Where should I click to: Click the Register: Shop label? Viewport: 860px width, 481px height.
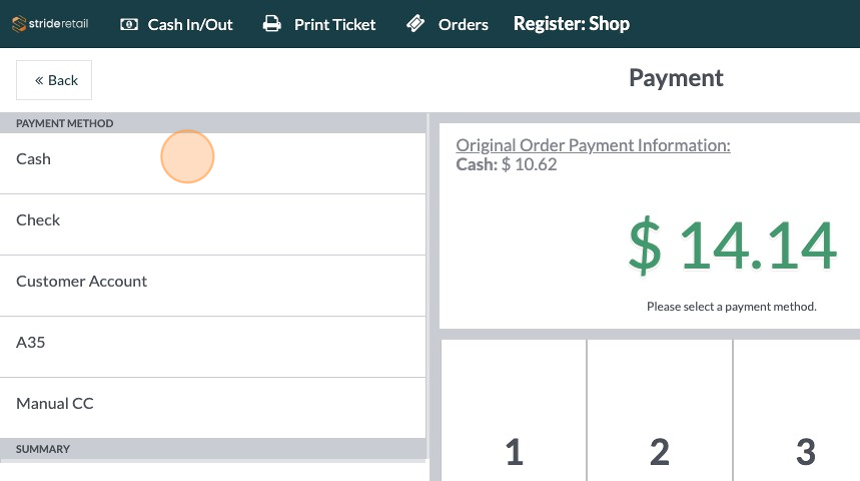(571, 23)
